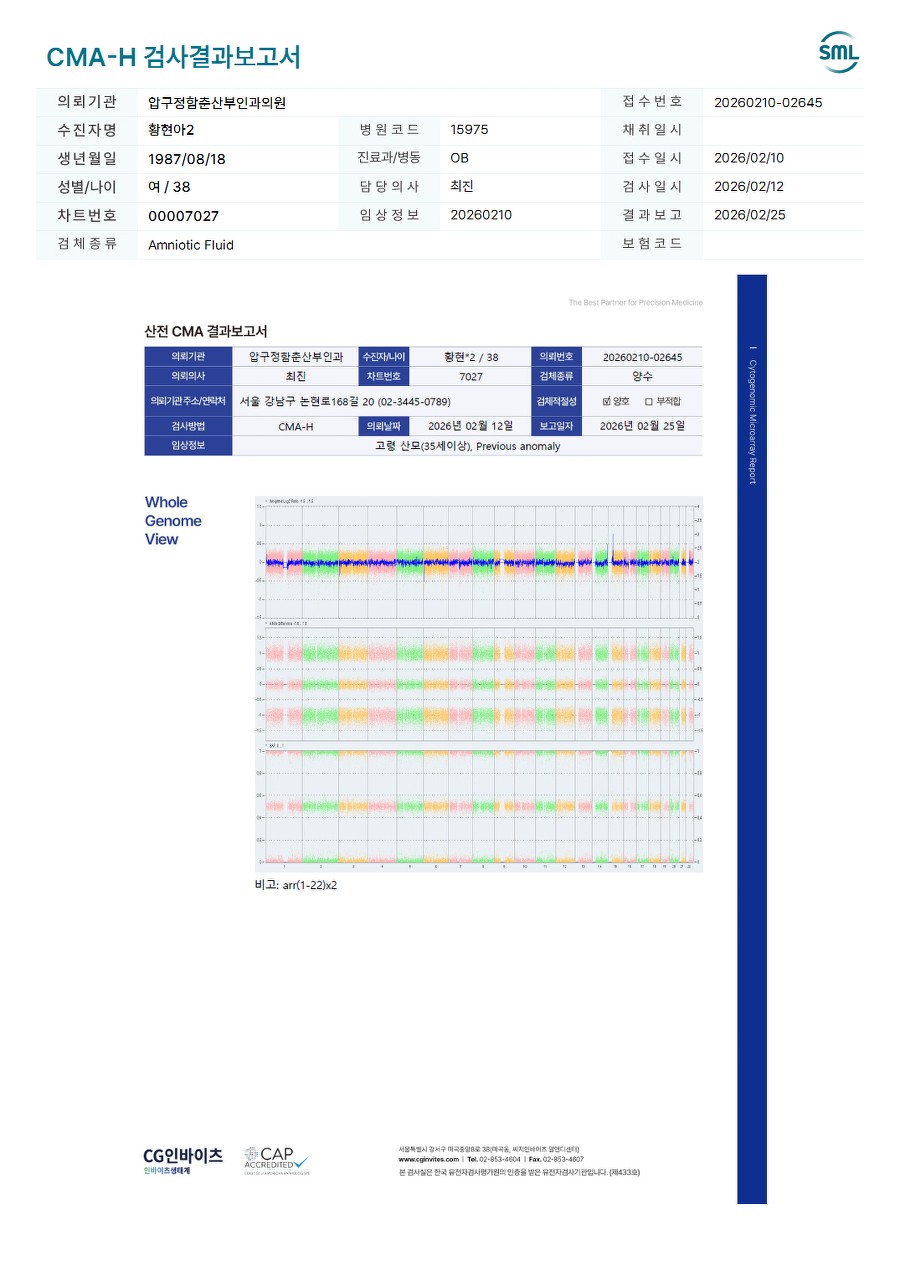This screenshot has width=900, height=1271.
Task: Select the 접수번호 value 20260210-02645
Action: click(768, 102)
